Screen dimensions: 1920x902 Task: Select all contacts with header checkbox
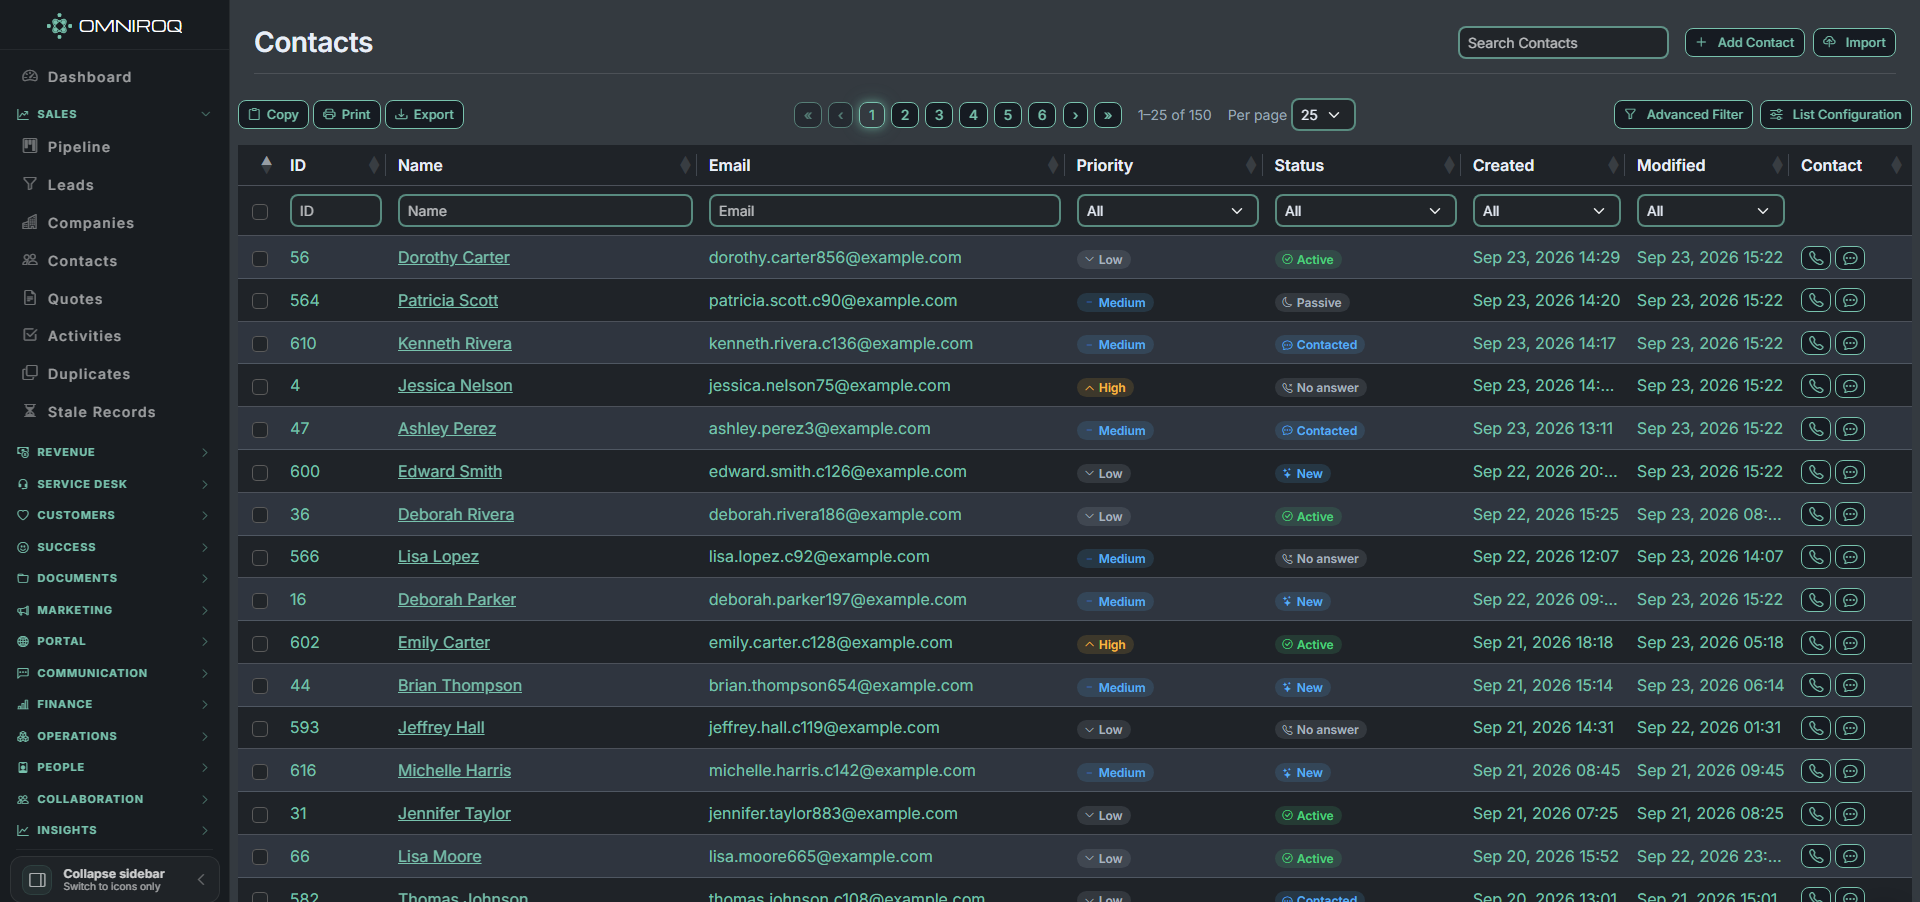(x=260, y=212)
